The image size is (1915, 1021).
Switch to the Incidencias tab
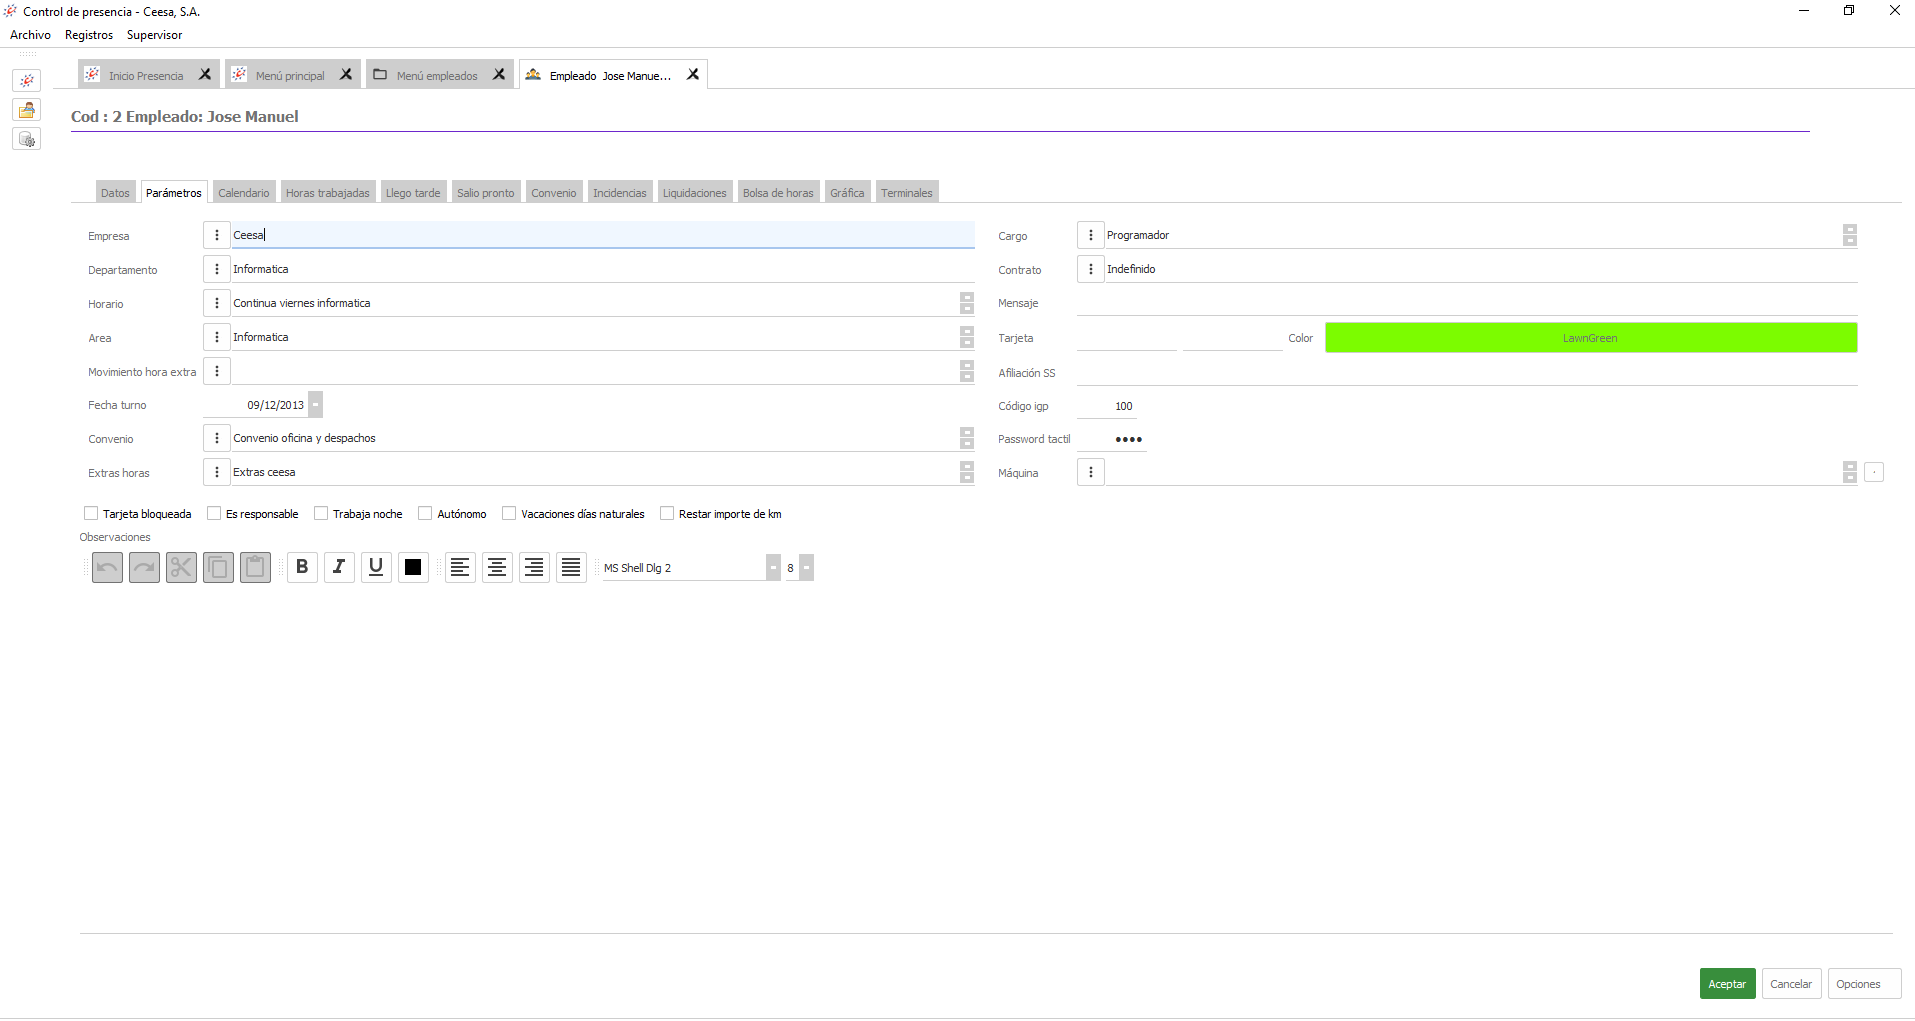click(620, 192)
